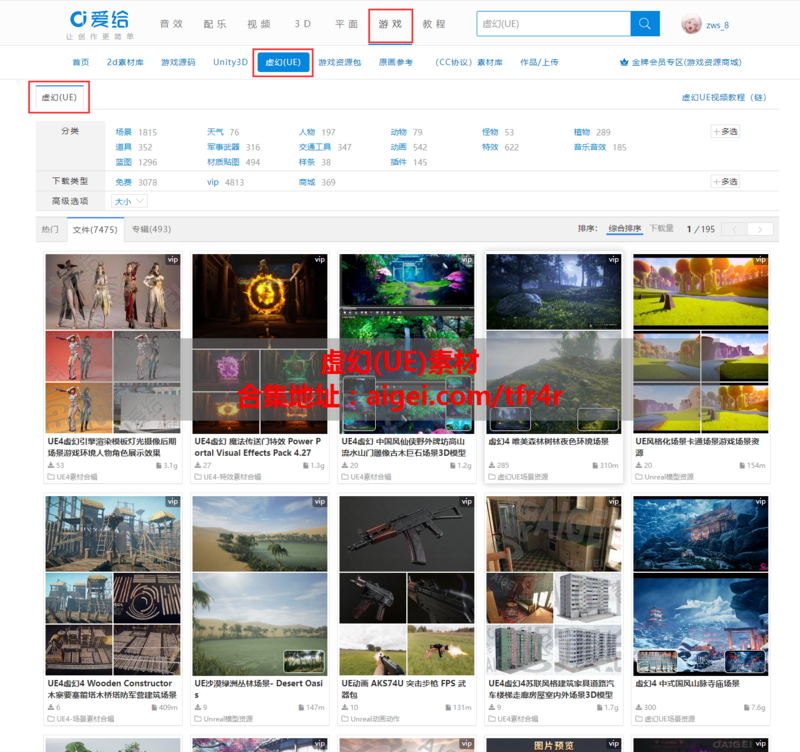Filter by 插件 category
Screen dimensions: 800x752
click(398, 162)
